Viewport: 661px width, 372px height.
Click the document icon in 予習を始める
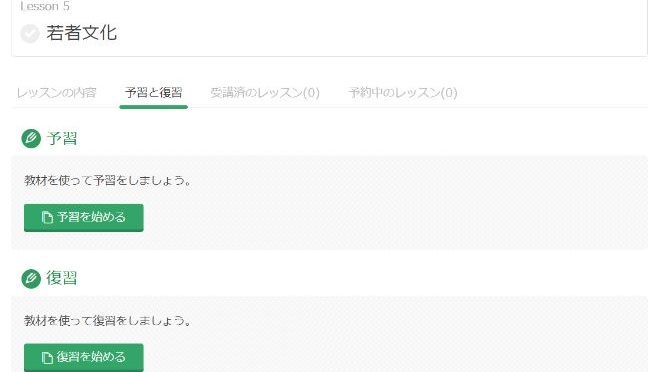(x=47, y=217)
